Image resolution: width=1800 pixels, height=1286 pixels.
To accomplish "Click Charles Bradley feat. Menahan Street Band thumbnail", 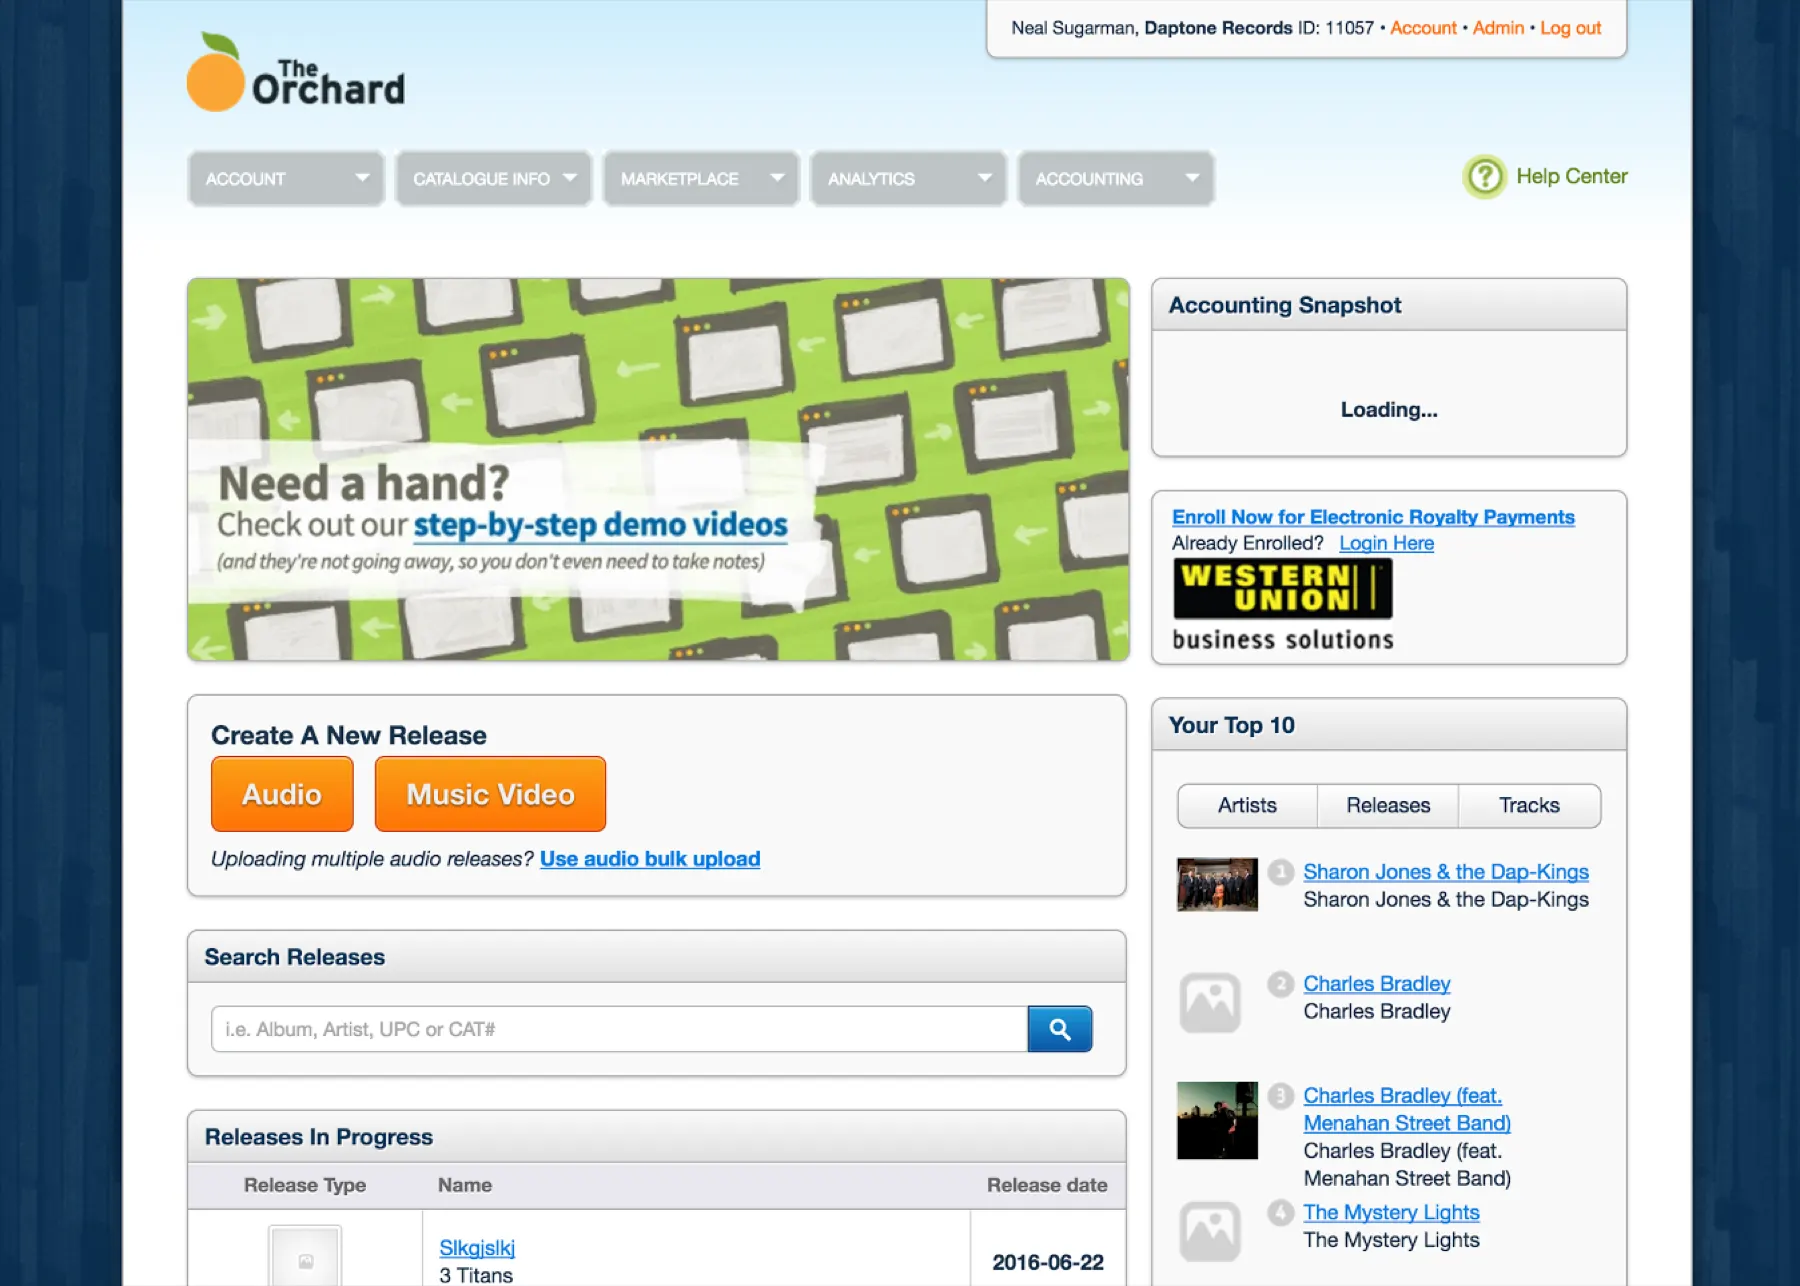I will 1217,1120.
